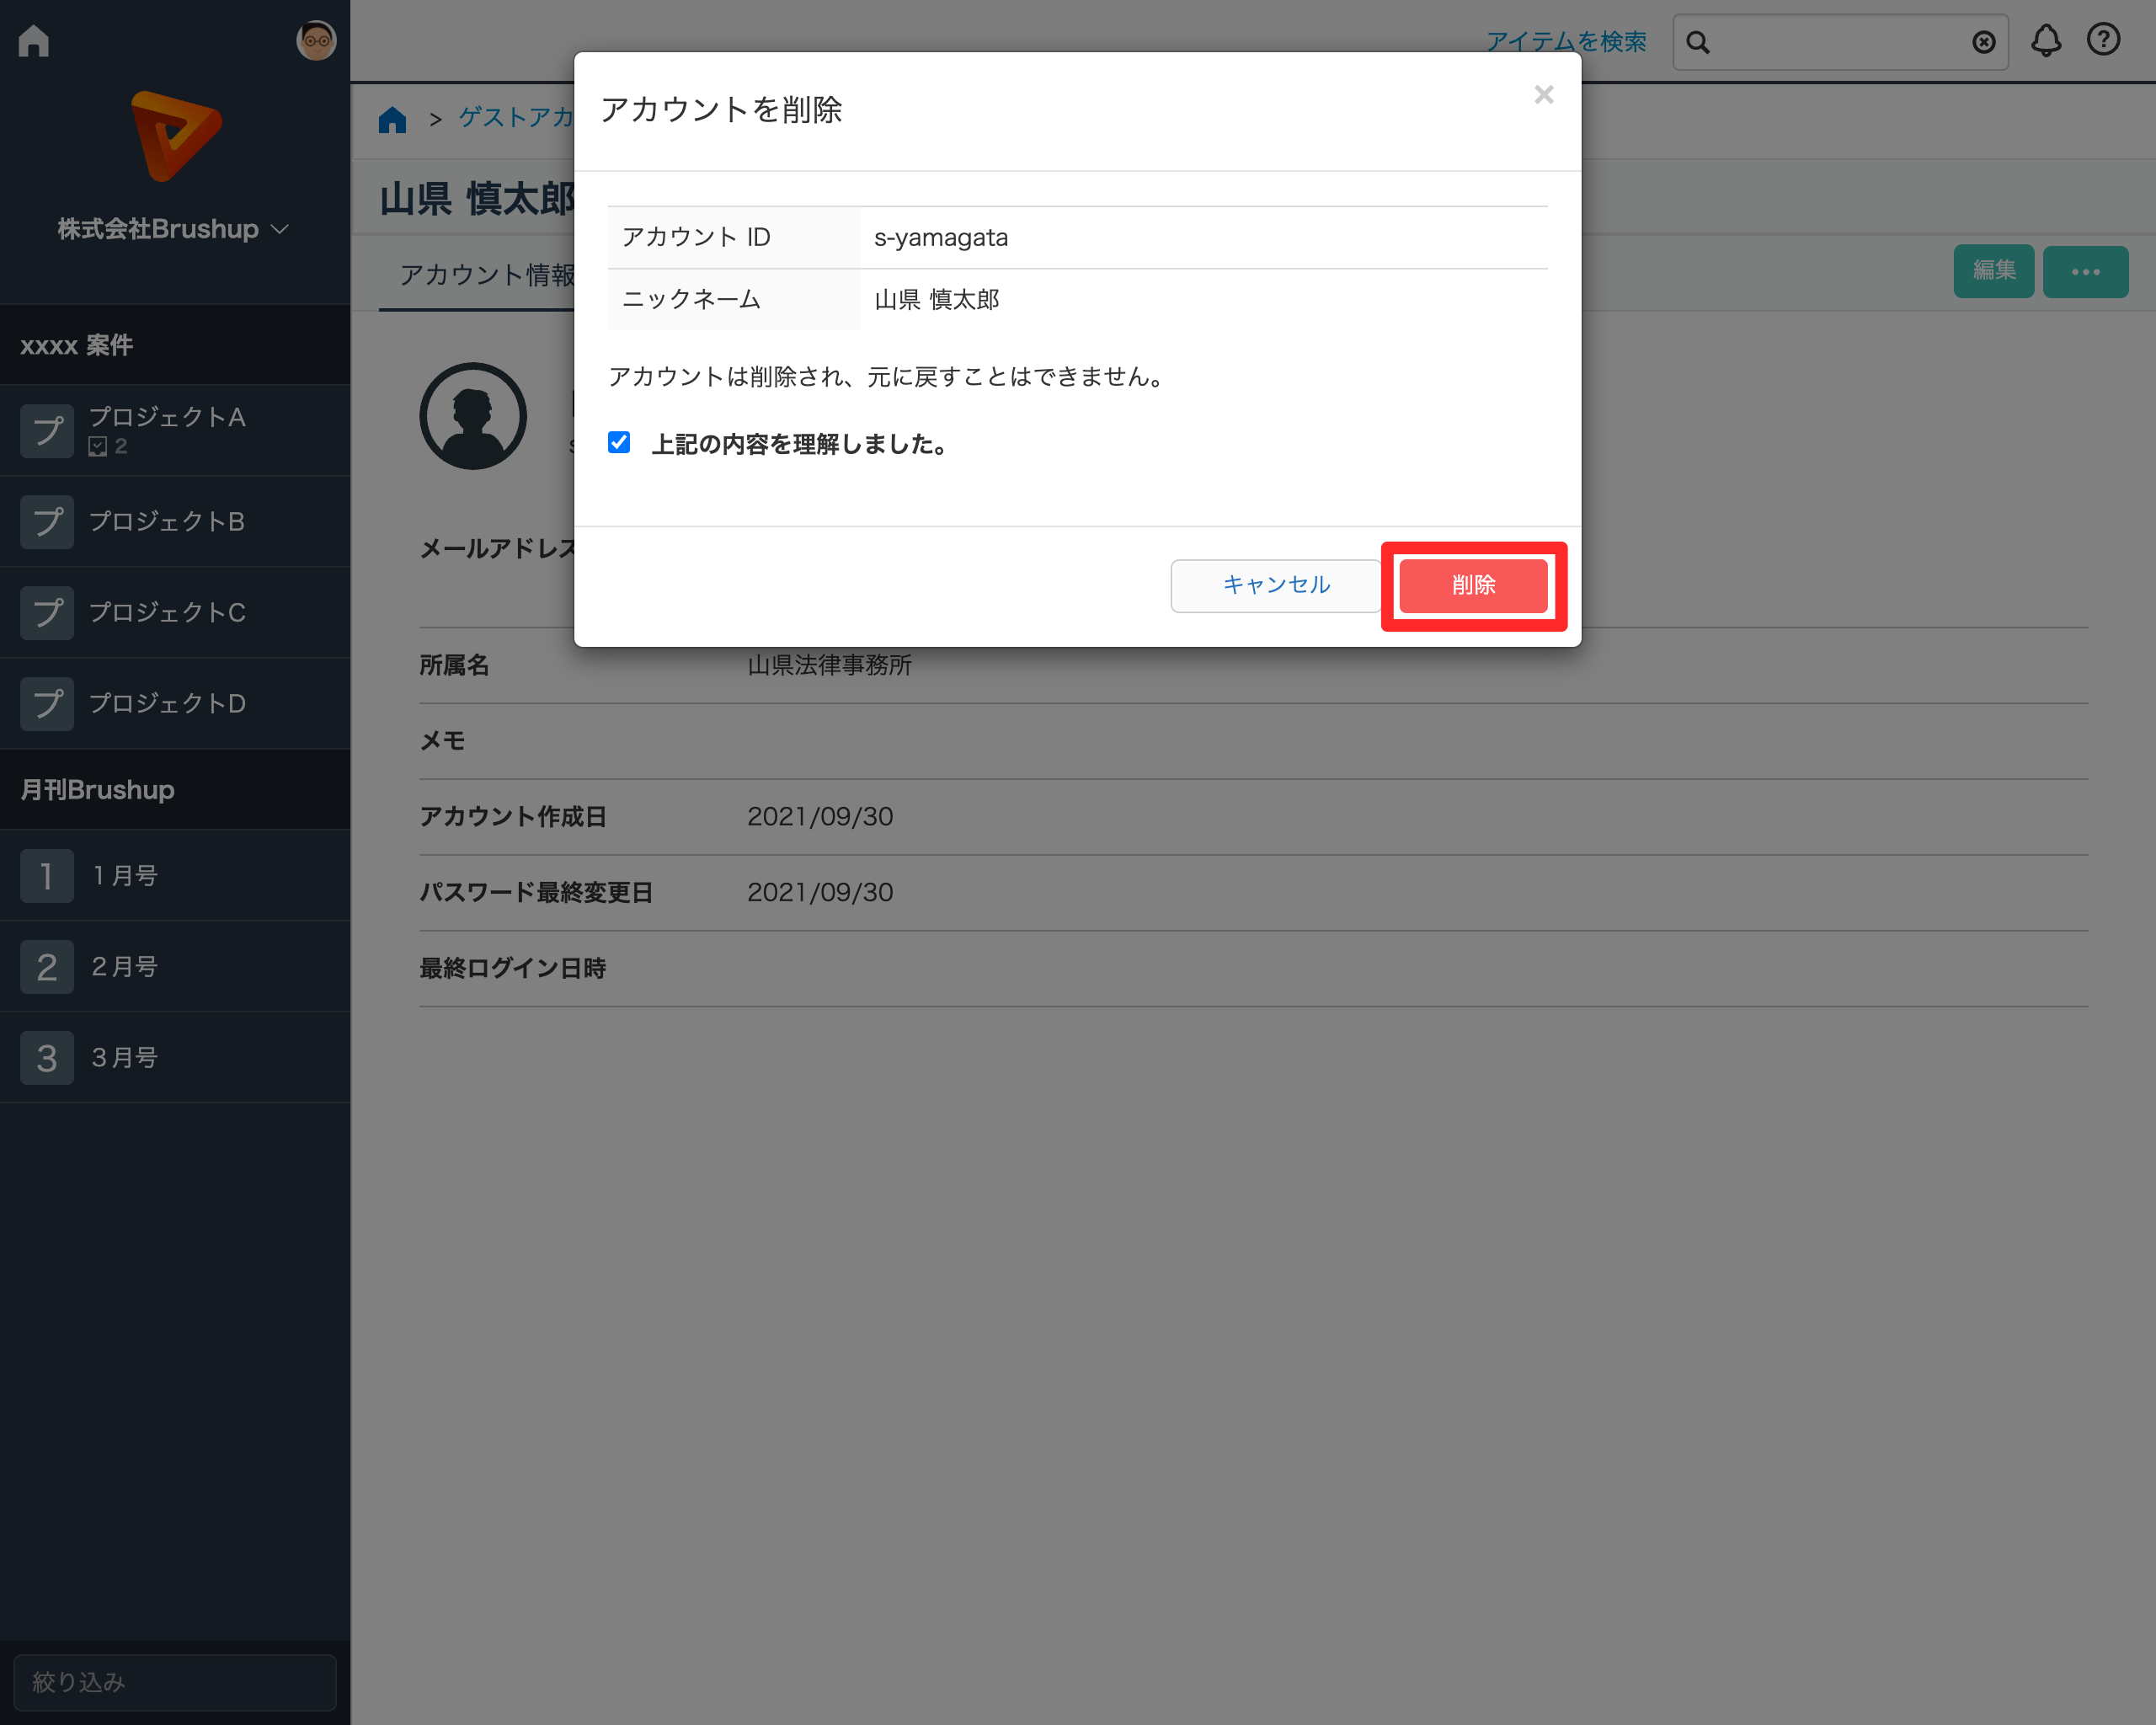Click the 編集 button
This screenshot has height=1725, width=2156.
[1993, 271]
